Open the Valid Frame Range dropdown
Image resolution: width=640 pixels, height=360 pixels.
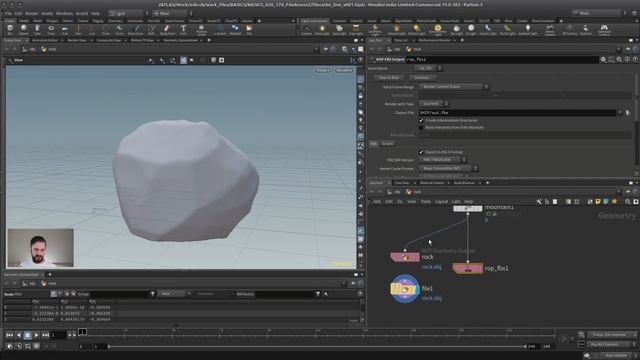pos(453,87)
